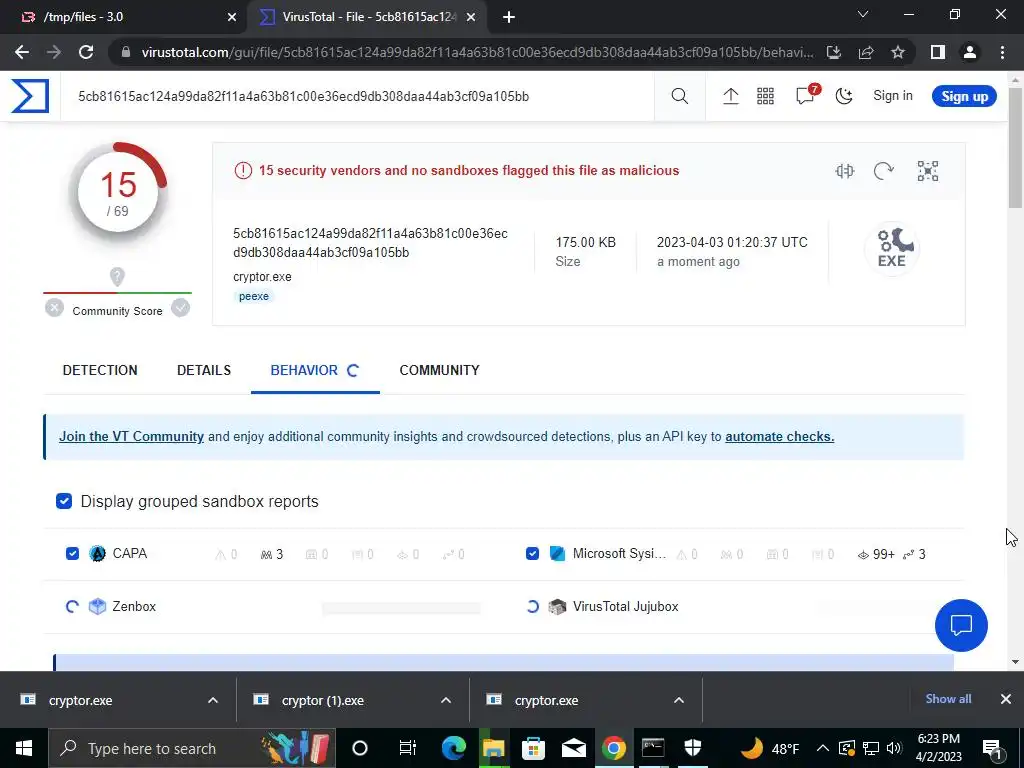Uncheck Display grouped sandbox reports

(64, 502)
